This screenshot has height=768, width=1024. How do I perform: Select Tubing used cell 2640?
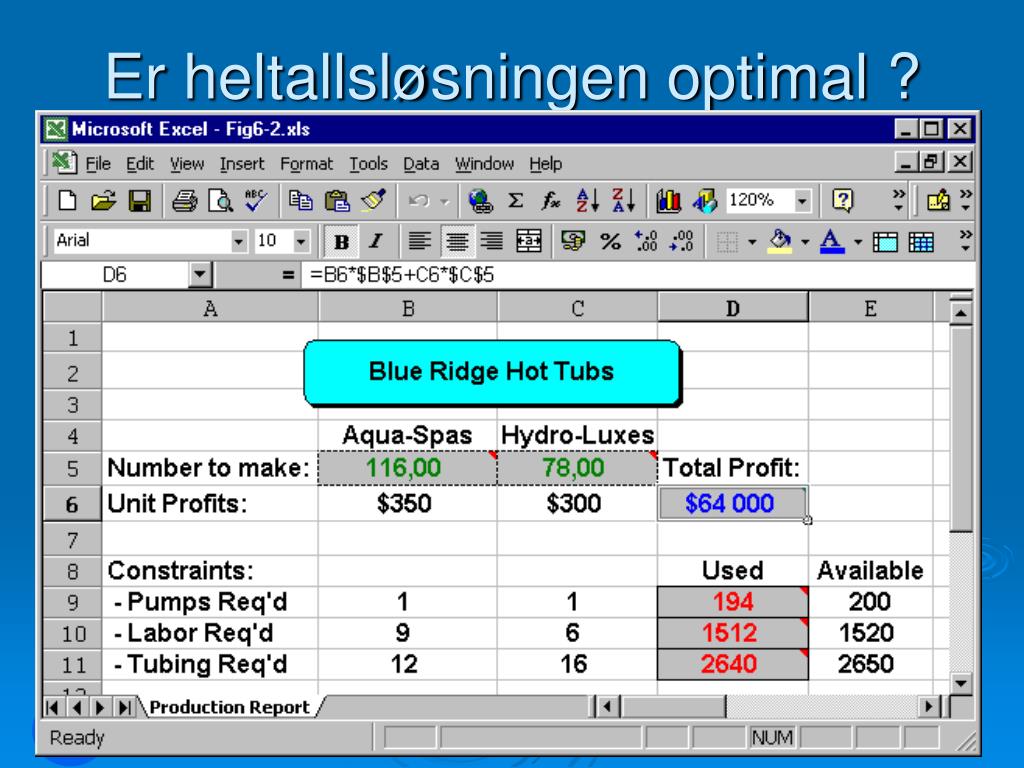(733, 664)
